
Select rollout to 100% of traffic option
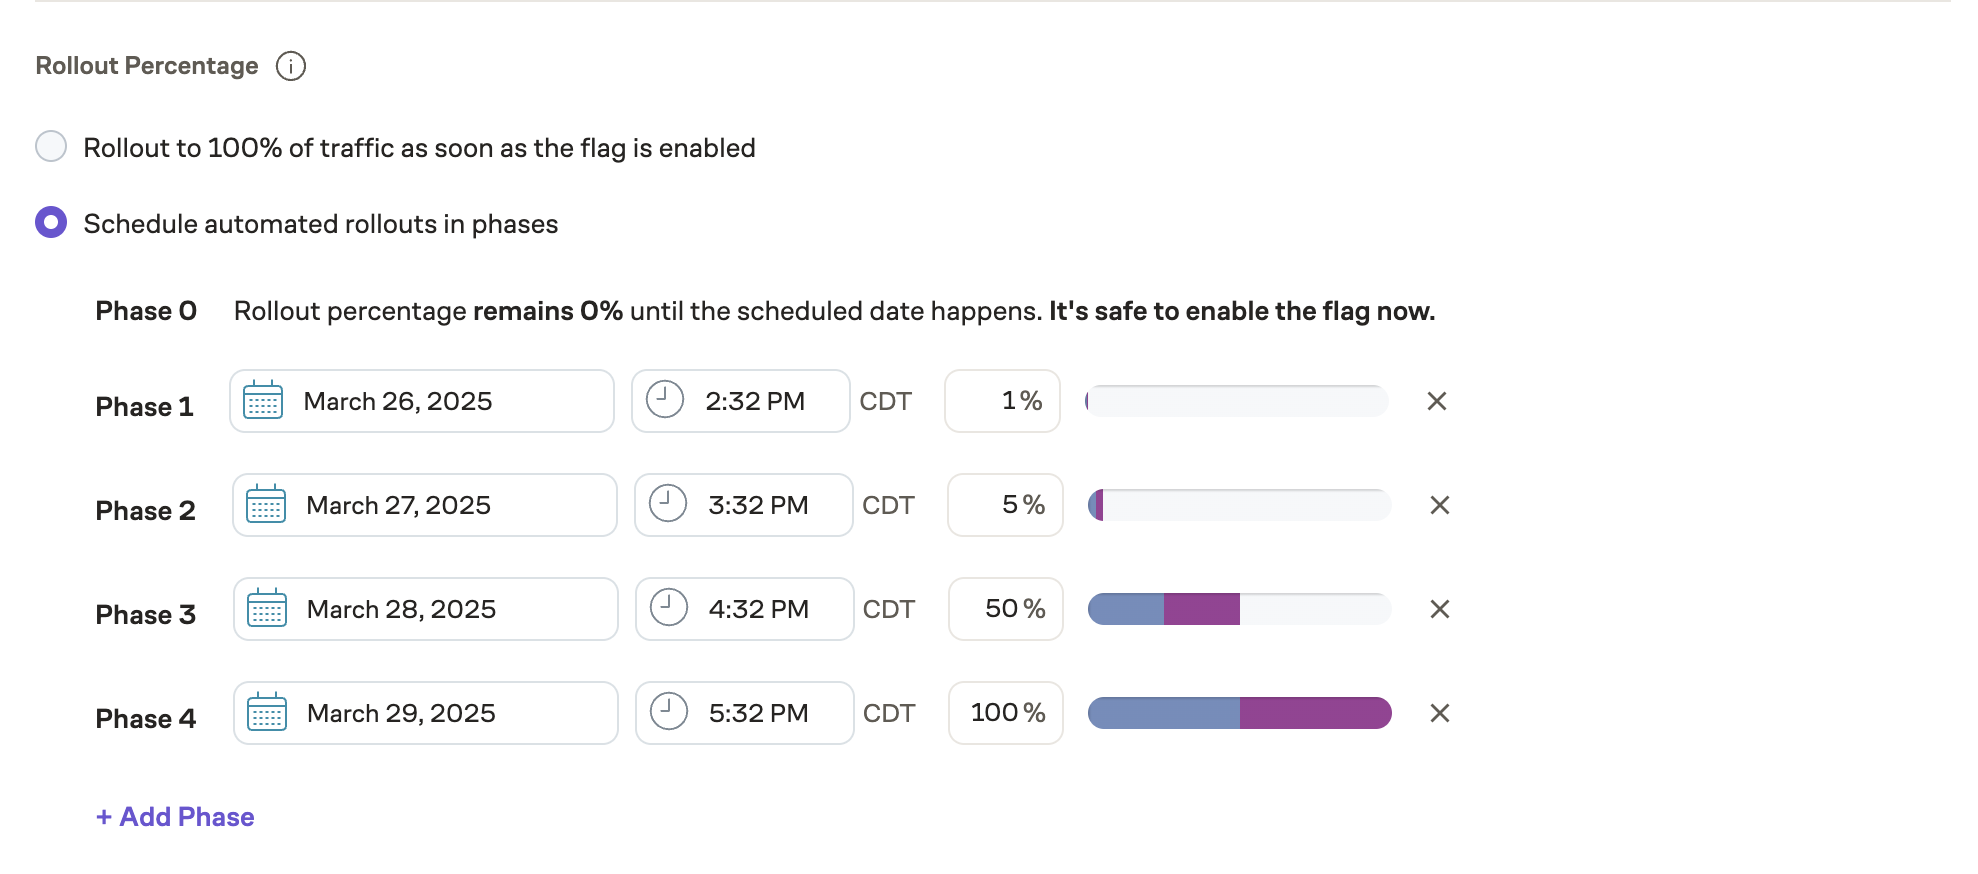click(x=51, y=146)
